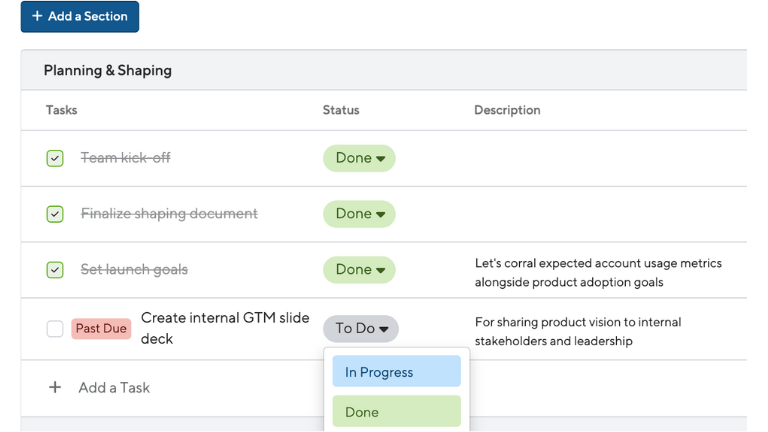Click the Set launch goals description text
The height and width of the screenshot is (432, 768).
click(x=598, y=273)
